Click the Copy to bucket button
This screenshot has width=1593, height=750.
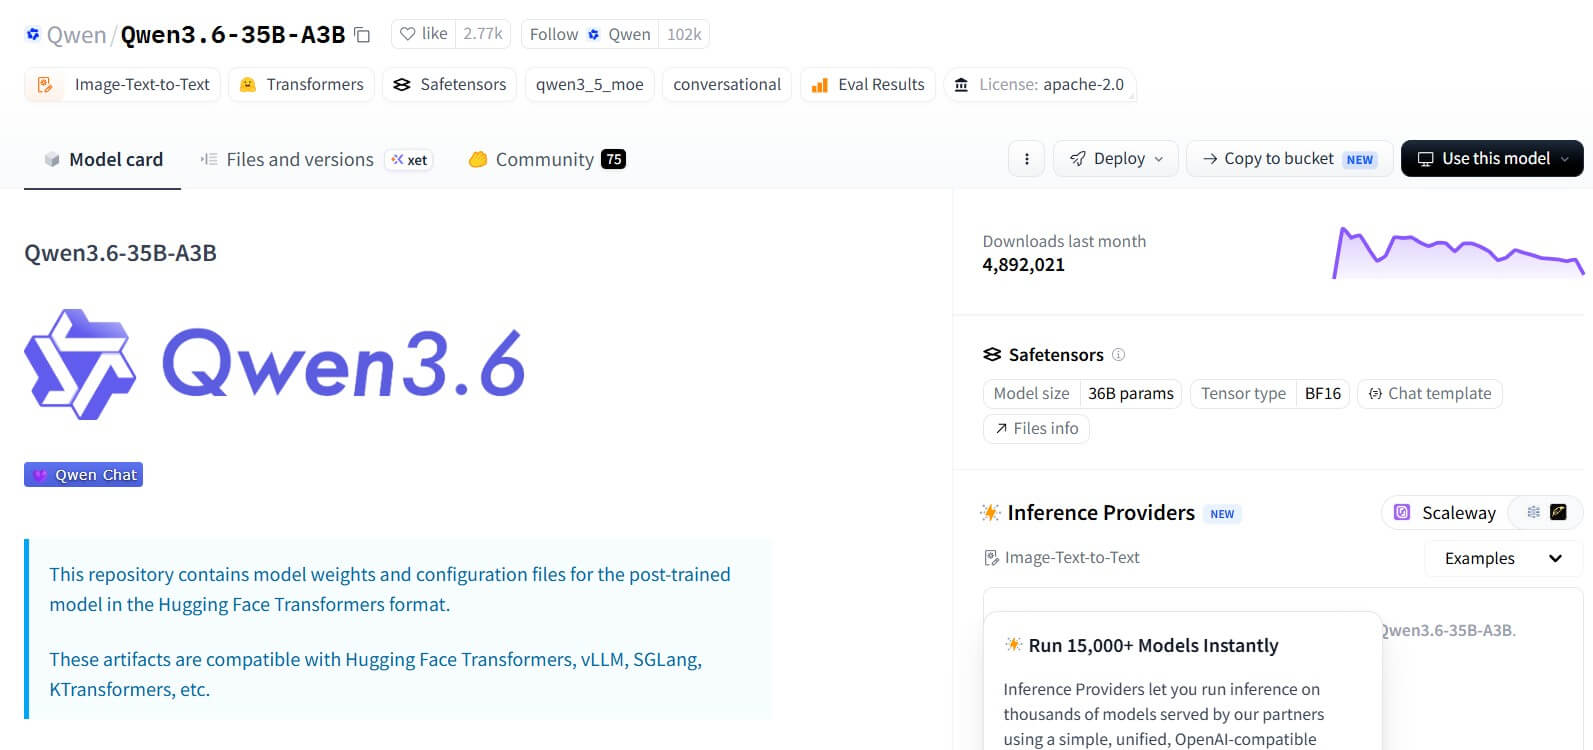tap(1289, 158)
